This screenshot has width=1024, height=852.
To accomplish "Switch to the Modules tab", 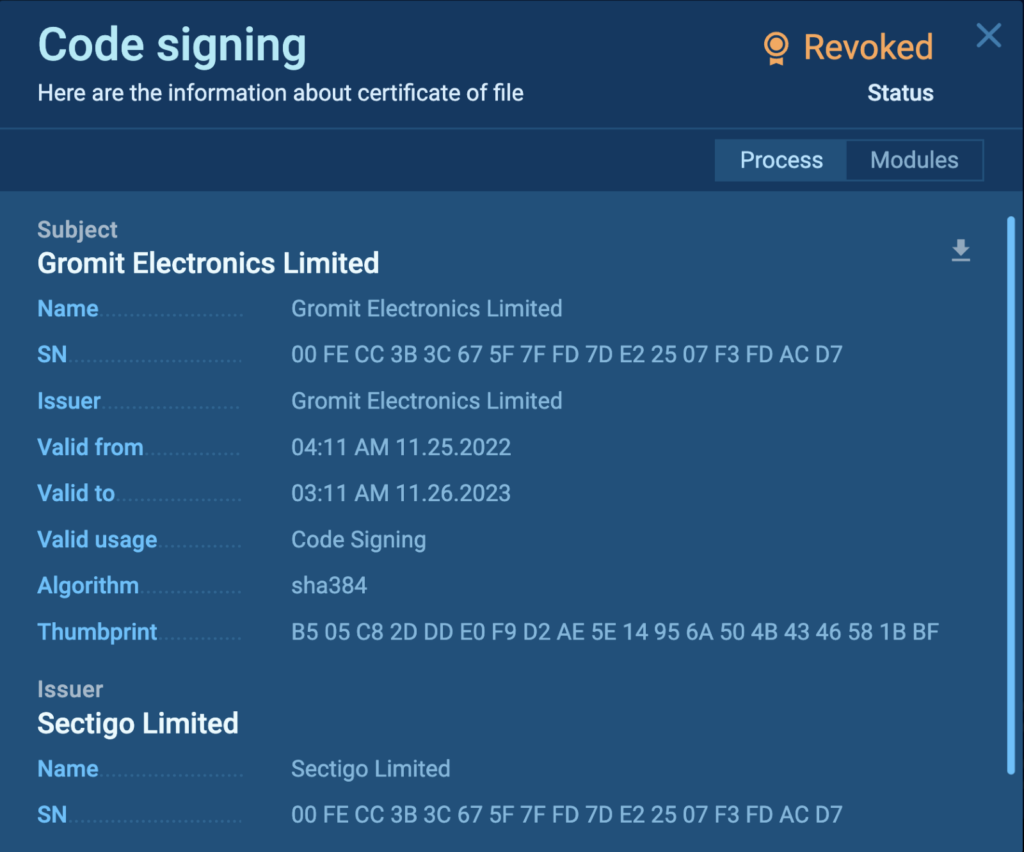I will (x=914, y=160).
